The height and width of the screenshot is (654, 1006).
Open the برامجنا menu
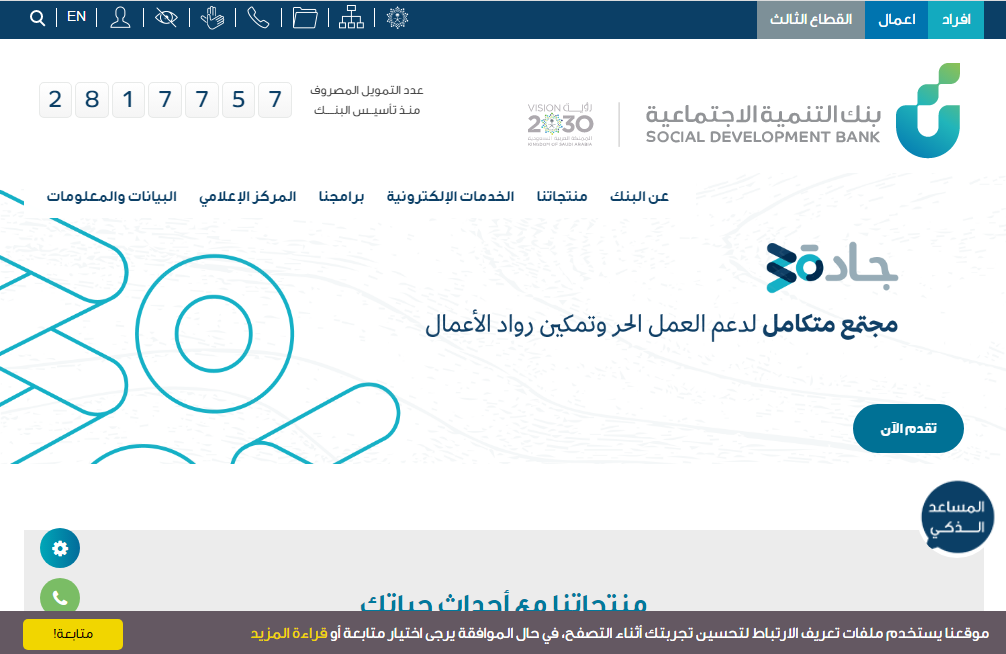(x=341, y=196)
